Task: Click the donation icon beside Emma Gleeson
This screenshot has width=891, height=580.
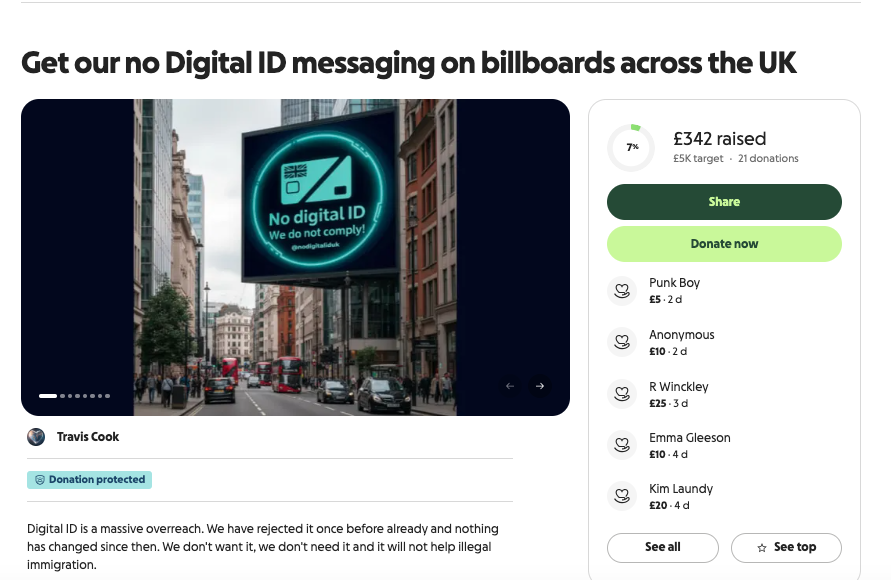Action: (622, 445)
